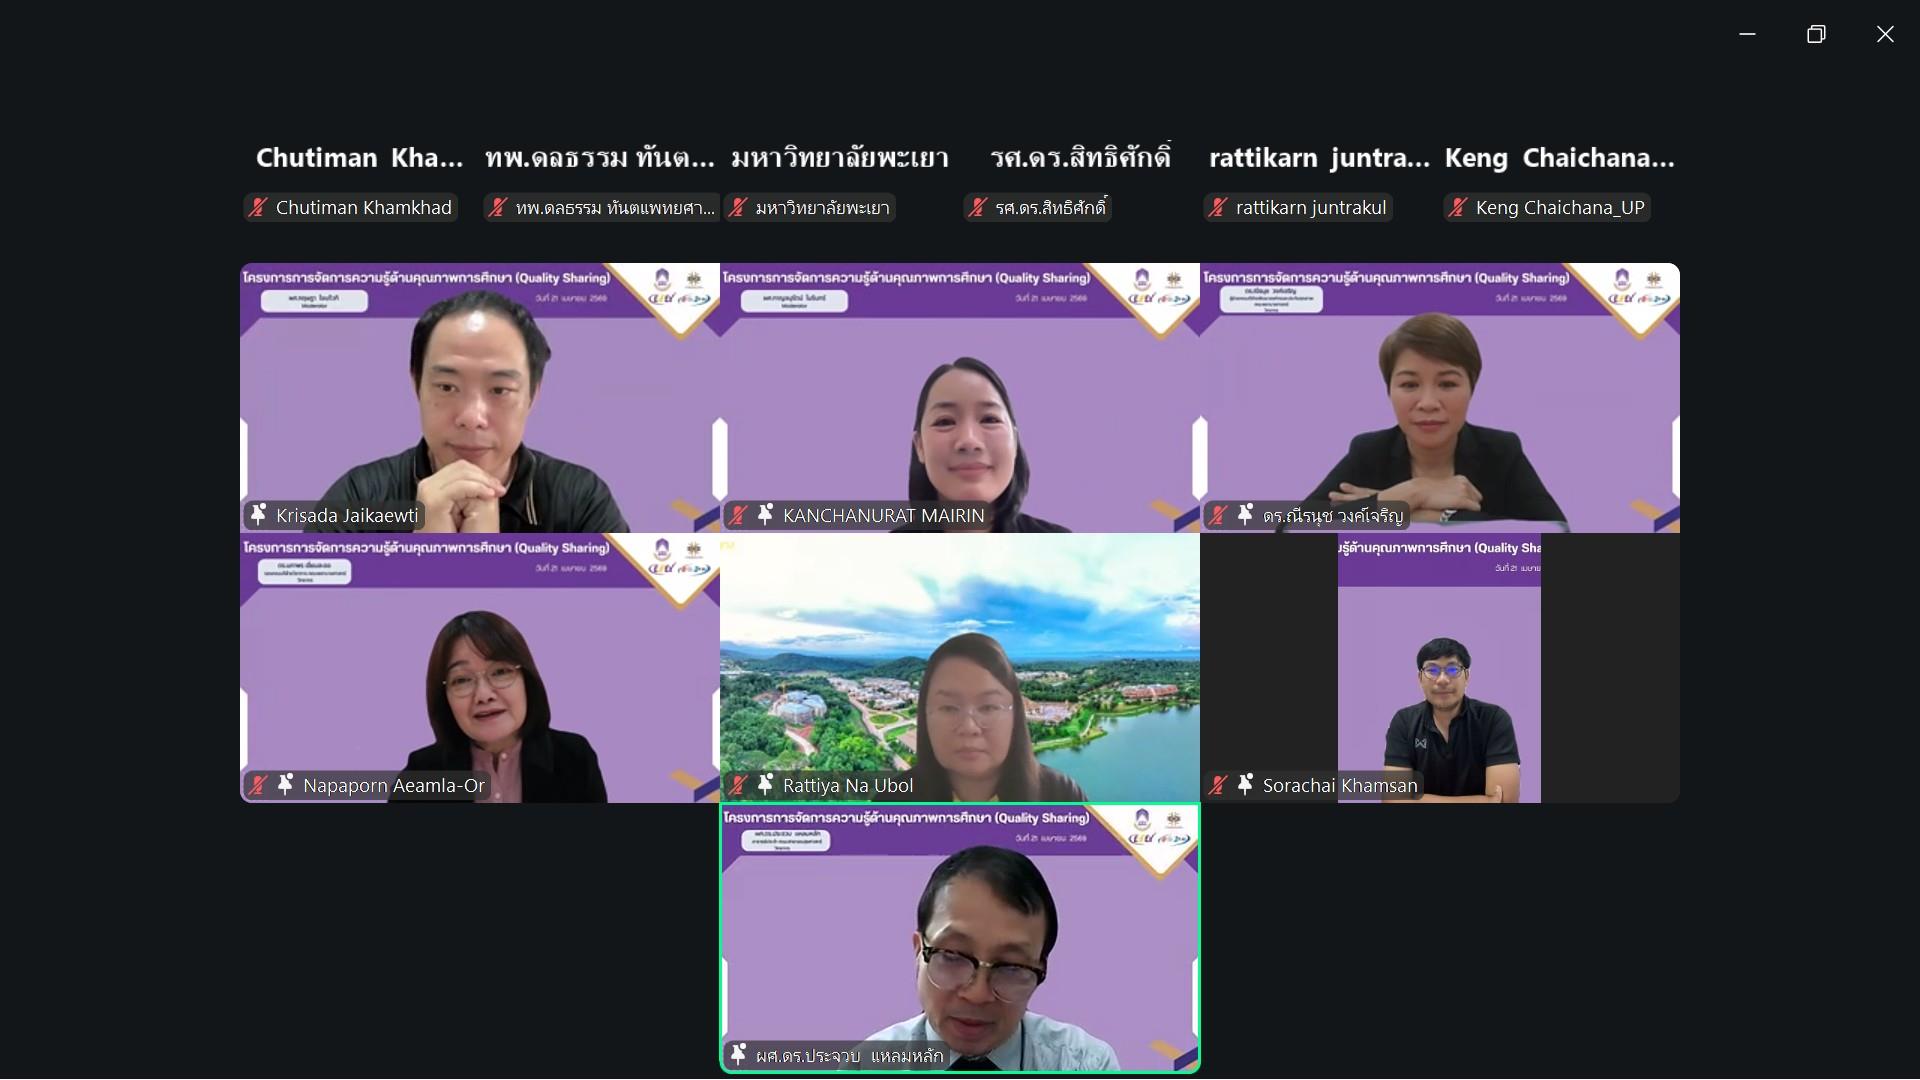
Task: Select Krisada Jaikaewti video tile
Action: coord(480,398)
